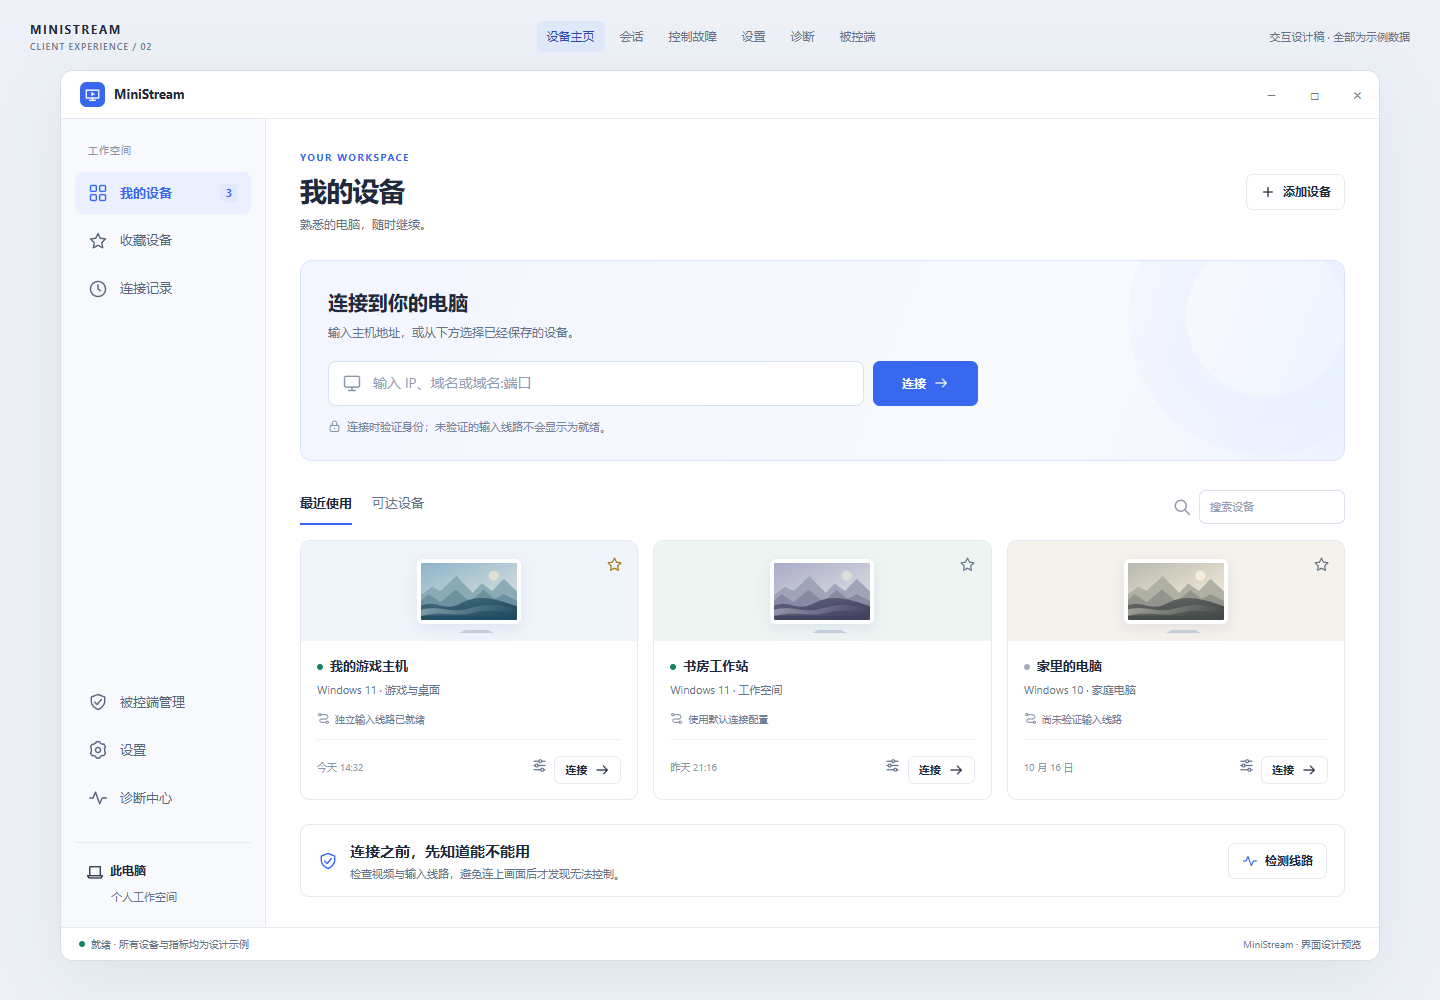1440x1000 pixels.
Task: Switch to the 设备主页 top tab
Action: click(571, 37)
